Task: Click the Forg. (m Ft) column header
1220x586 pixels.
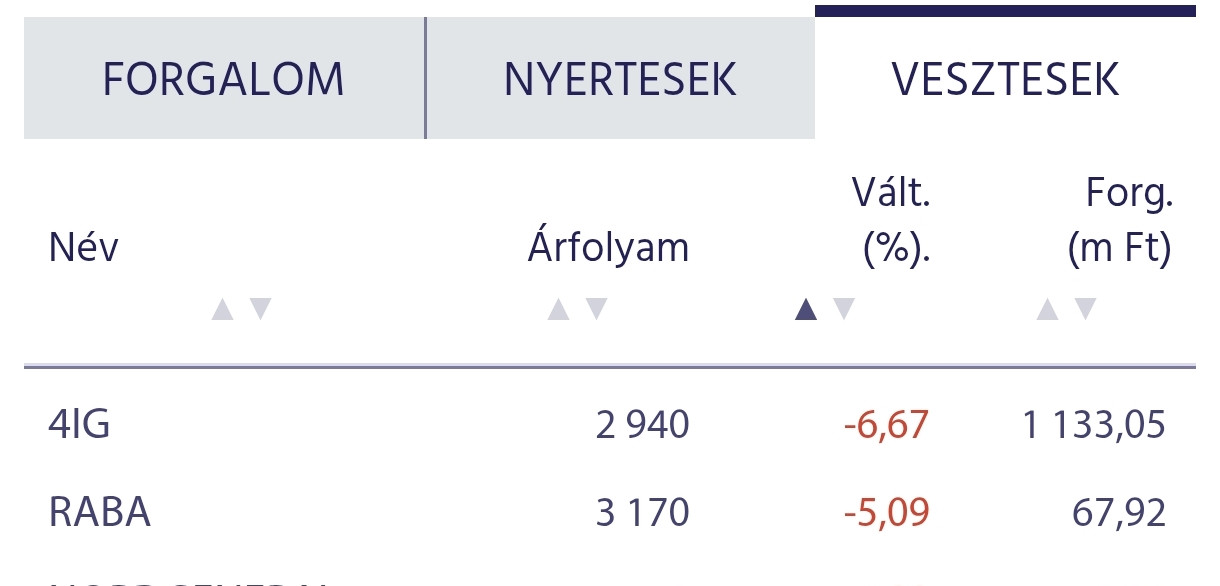Action: [1120, 220]
